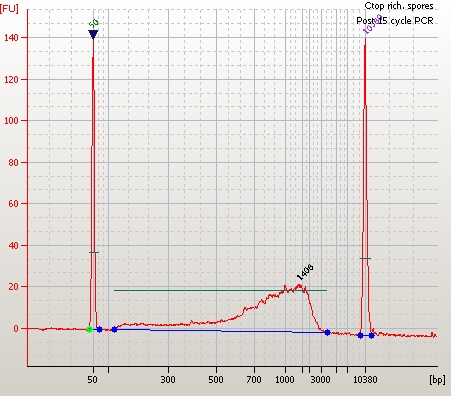
Task: Click the [FU] y-axis unit label
Action: (9, 8)
